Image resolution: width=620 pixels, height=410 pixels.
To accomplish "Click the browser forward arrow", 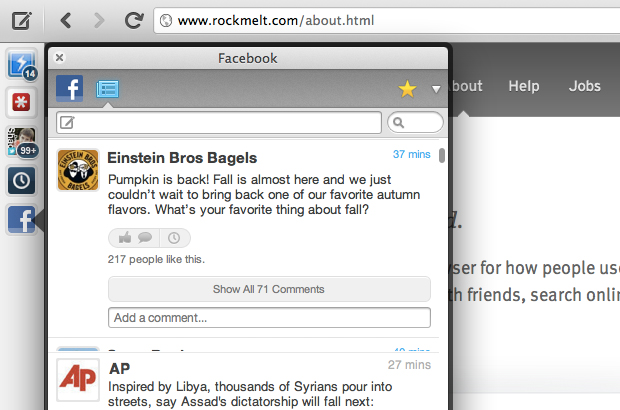I will point(99,21).
